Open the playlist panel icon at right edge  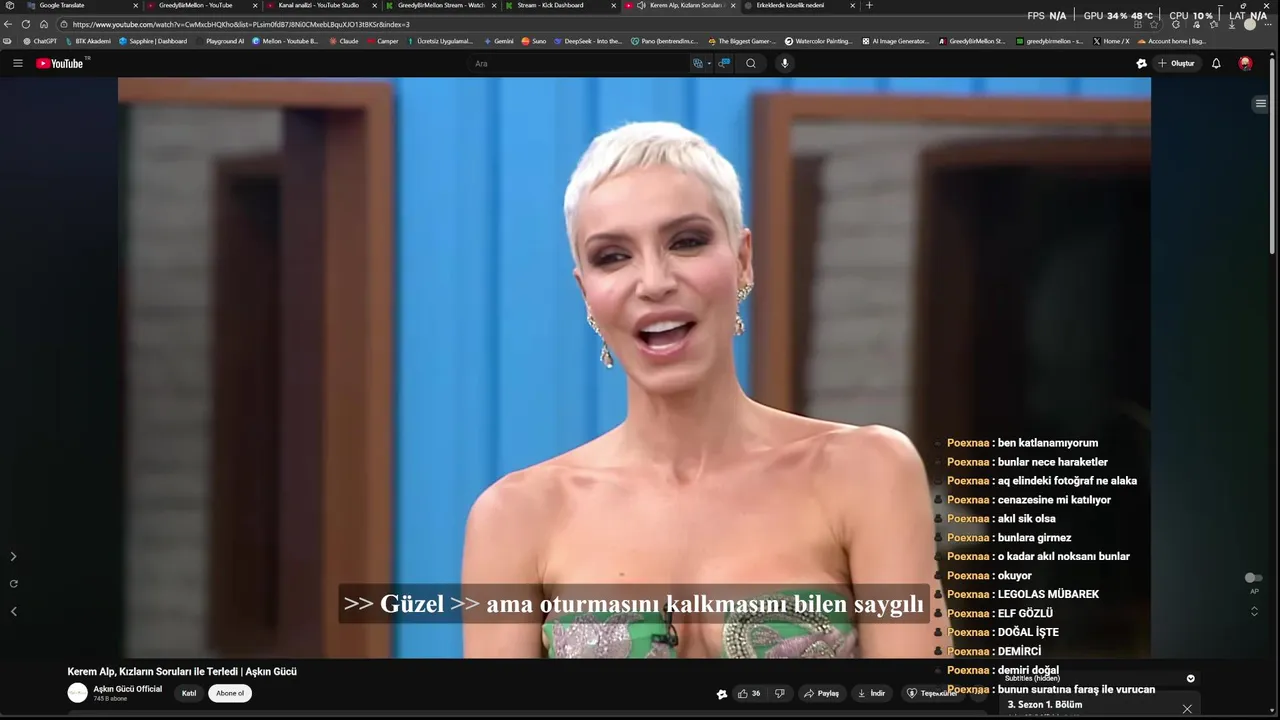click(x=1261, y=103)
